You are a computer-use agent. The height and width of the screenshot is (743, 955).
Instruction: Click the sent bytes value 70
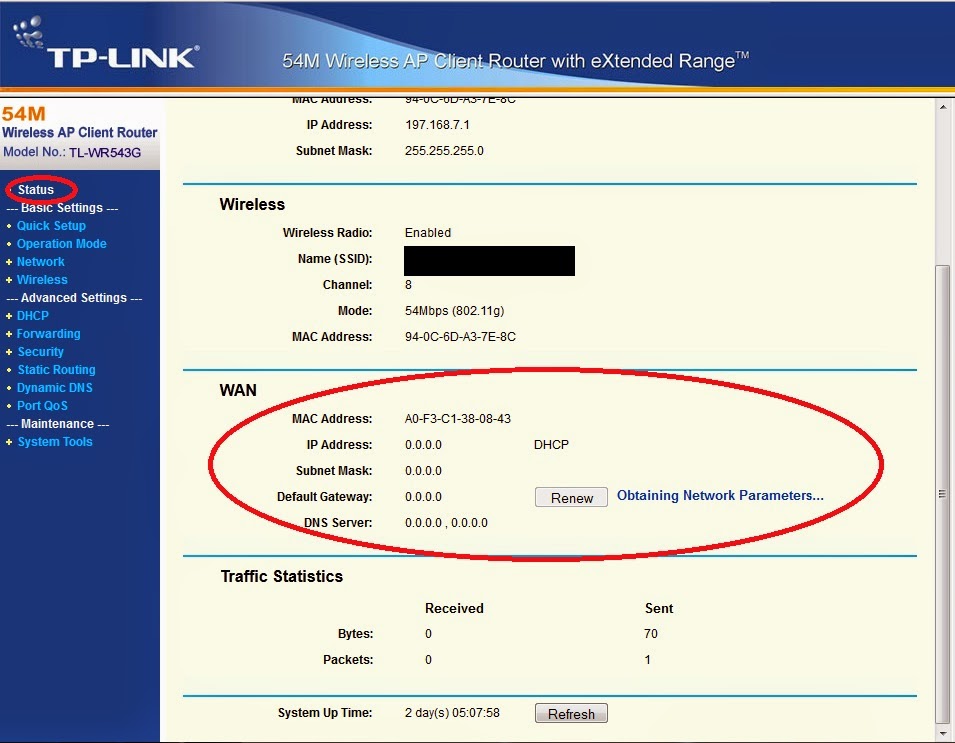pyautogui.click(x=650, y=633)
